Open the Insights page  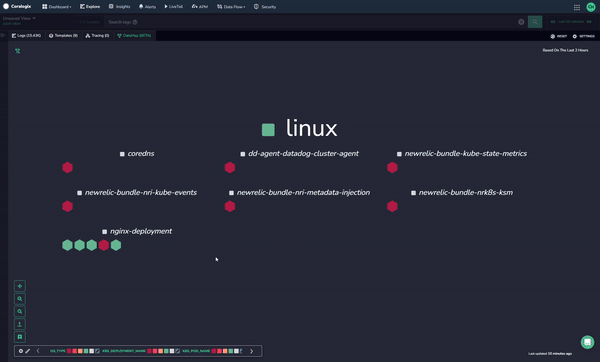pyautogui.click(x=119, y=7)
